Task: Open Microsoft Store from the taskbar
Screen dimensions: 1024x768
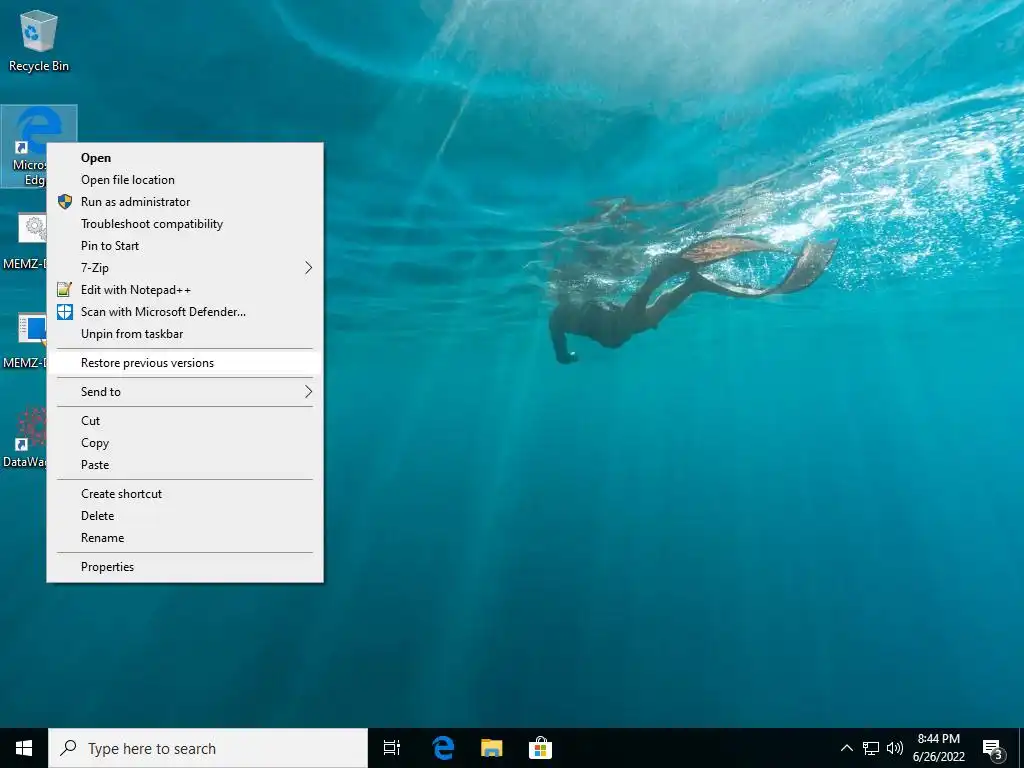Action: [540, 748]
